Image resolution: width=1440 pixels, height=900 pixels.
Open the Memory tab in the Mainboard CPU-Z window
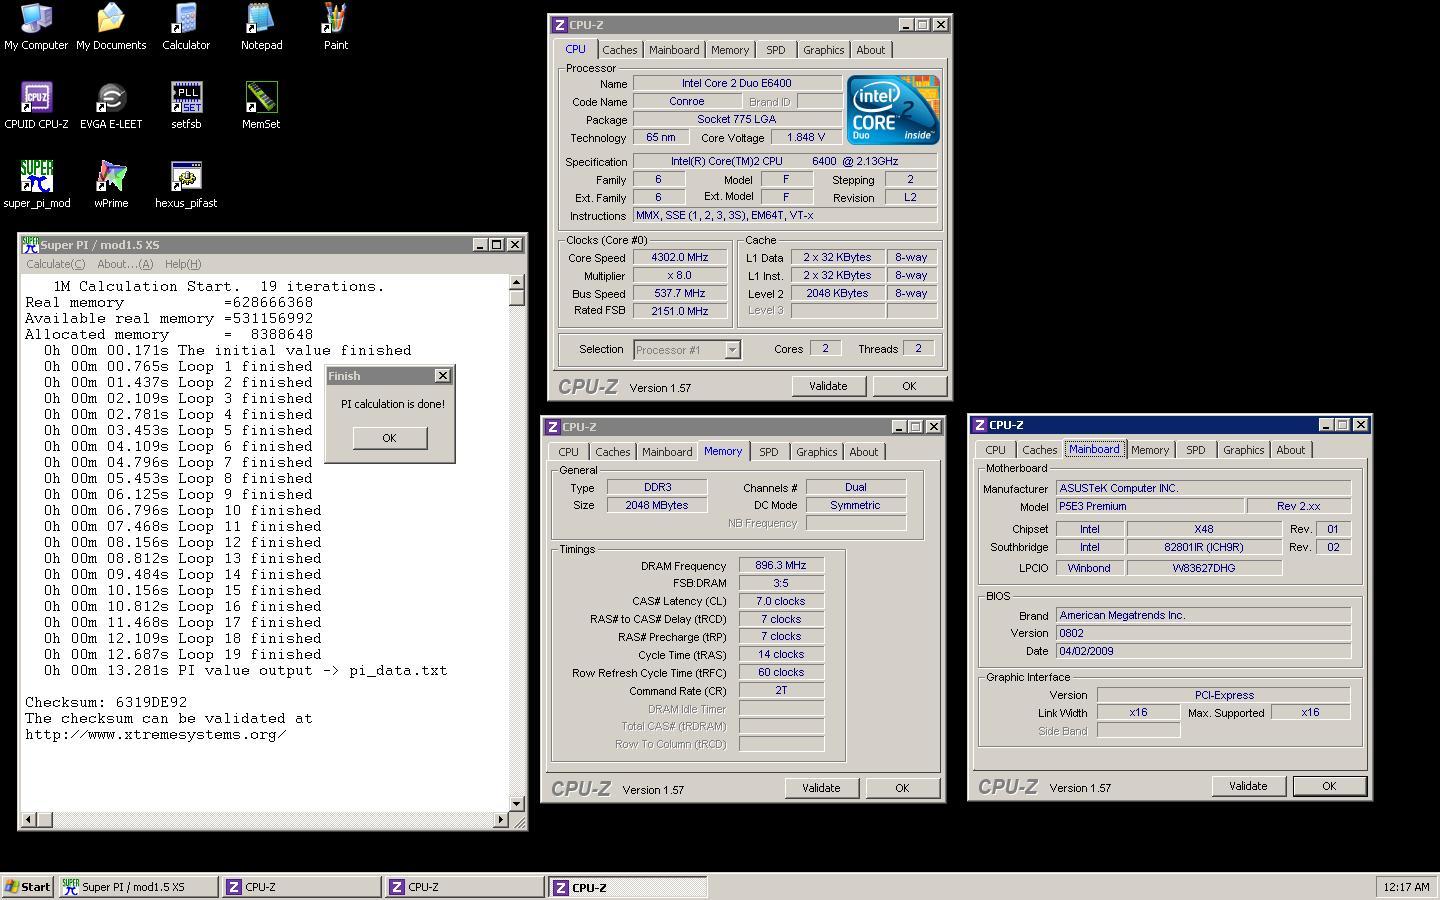pos(1150,450)
